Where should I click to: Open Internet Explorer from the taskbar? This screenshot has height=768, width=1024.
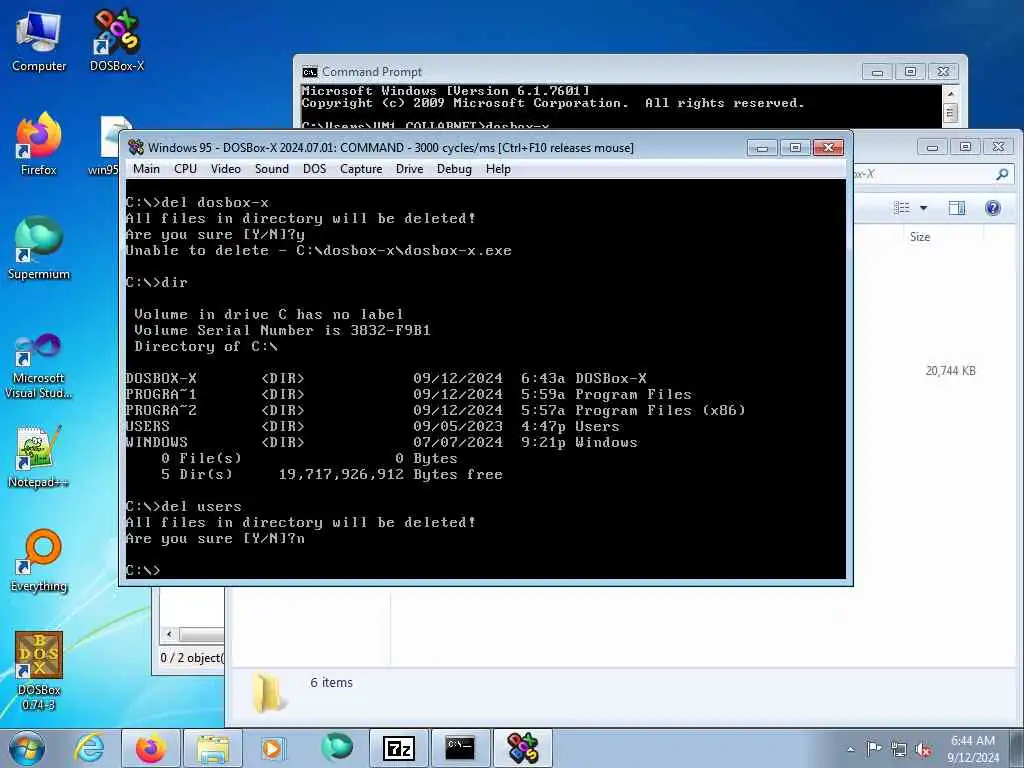(89, 748)
